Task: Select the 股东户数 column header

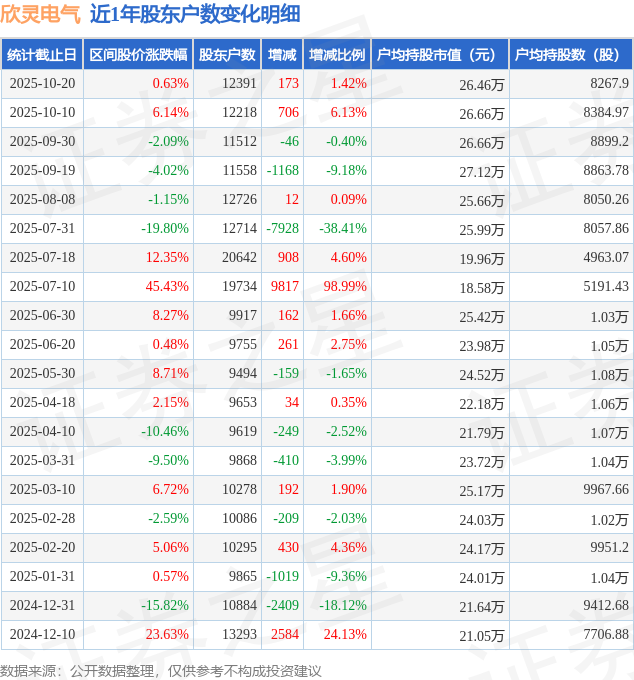Action: [226, 55]
